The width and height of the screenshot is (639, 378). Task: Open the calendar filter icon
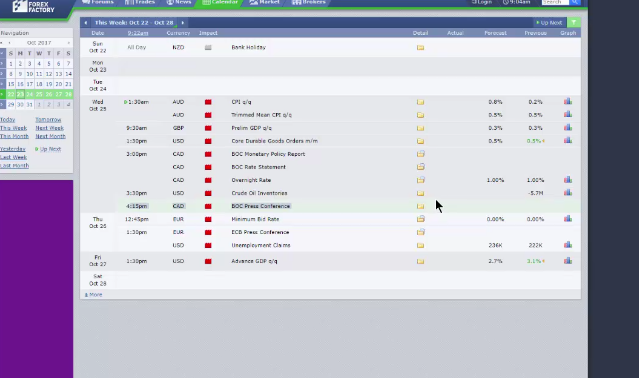click(573, 22)
